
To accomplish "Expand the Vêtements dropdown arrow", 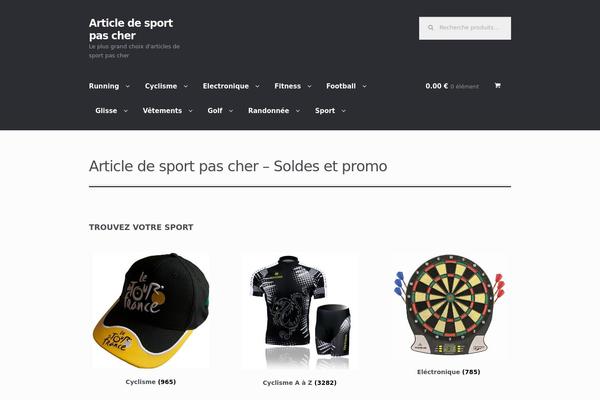I will click(190, 111).
